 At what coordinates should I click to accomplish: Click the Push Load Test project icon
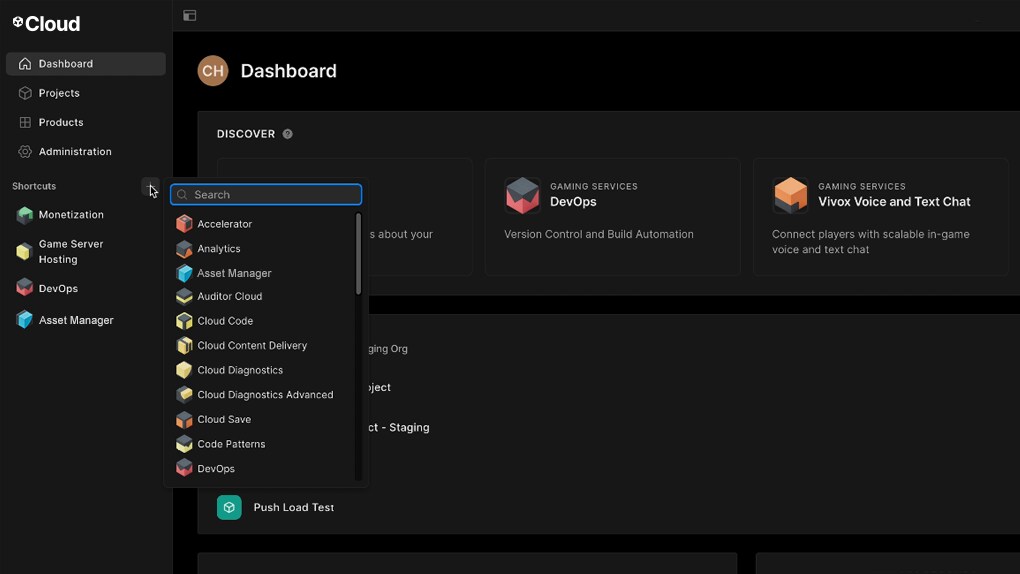click(x=229, y=508)
